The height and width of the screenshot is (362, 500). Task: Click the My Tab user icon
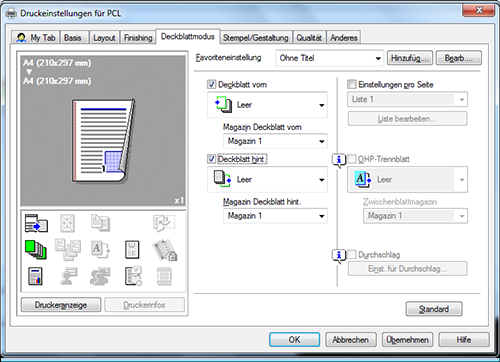pos(21,38)
